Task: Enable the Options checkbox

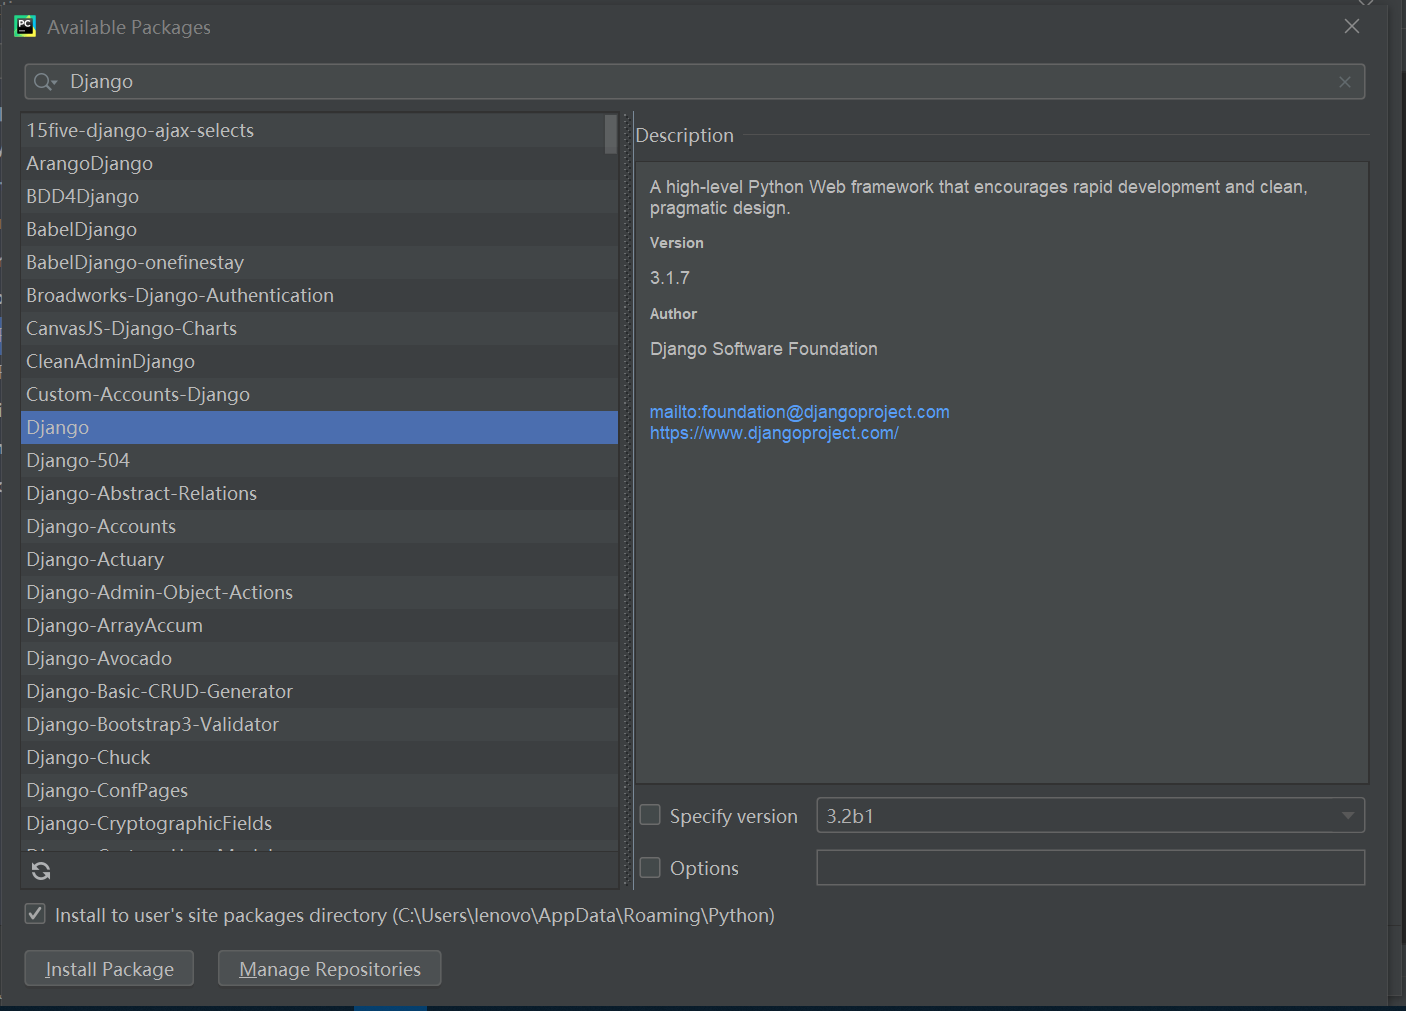Action: 650,867
